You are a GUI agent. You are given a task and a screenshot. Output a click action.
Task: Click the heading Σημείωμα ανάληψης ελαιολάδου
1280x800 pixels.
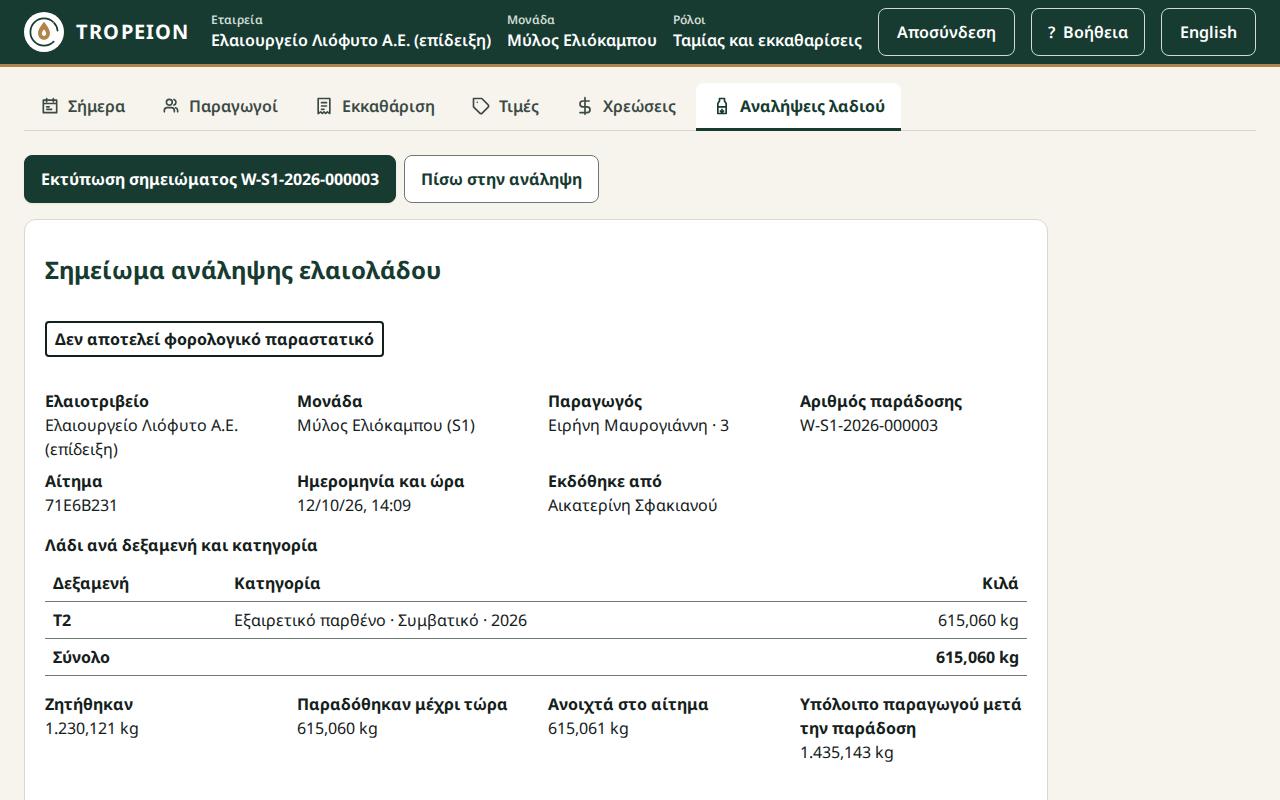coord(243,271)
